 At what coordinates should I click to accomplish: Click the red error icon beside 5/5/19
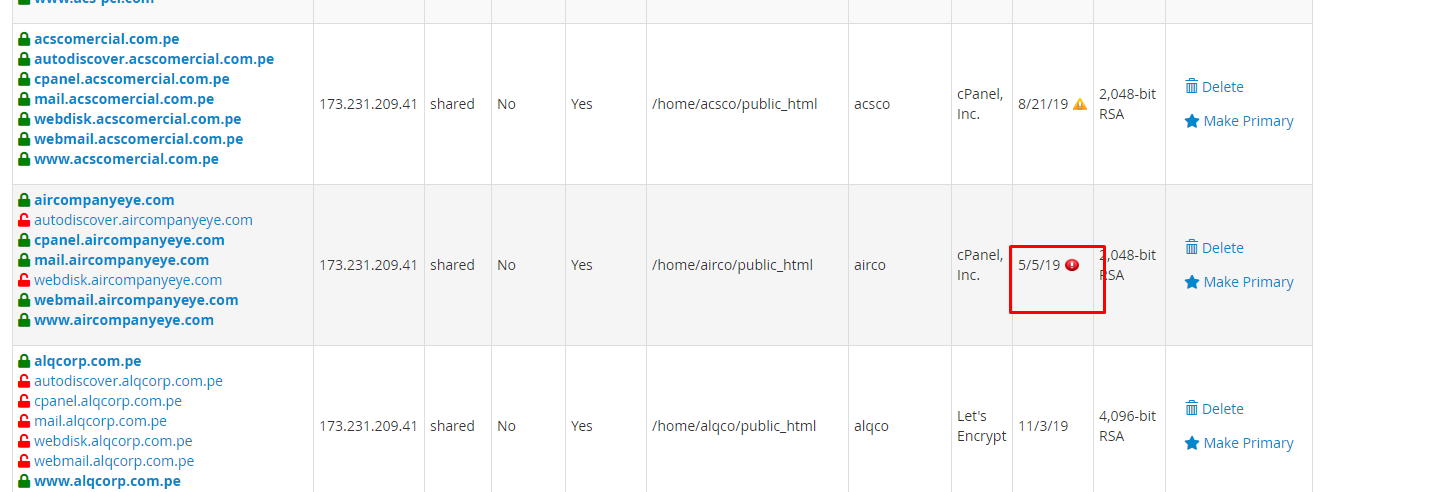(x=1072, y=265)
